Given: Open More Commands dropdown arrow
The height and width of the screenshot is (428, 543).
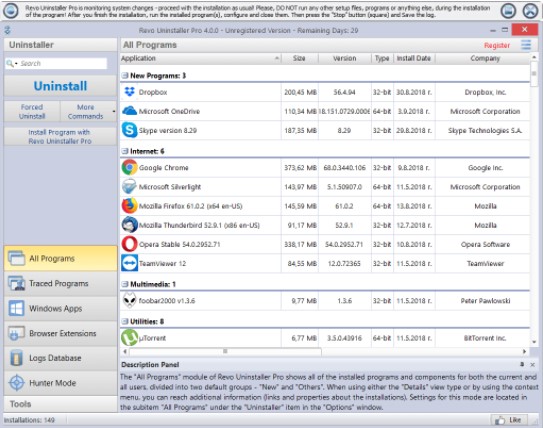Looking at the screenshot, I should [114, 111].
